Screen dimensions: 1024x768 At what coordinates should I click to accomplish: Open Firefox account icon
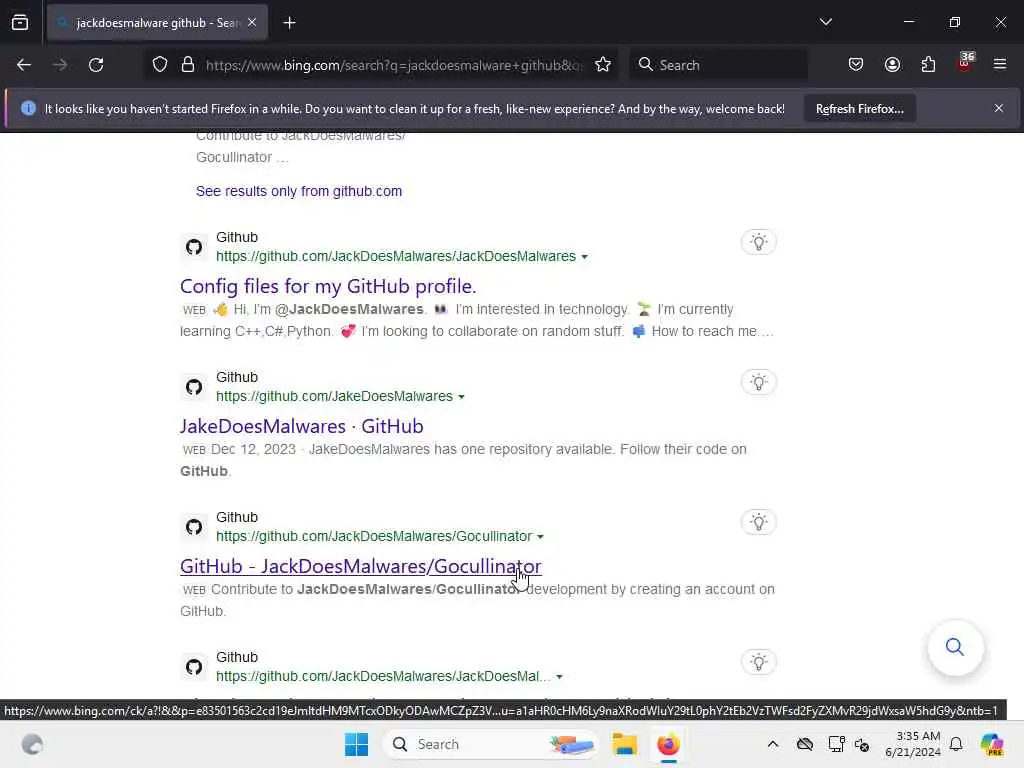coord(892,65)
